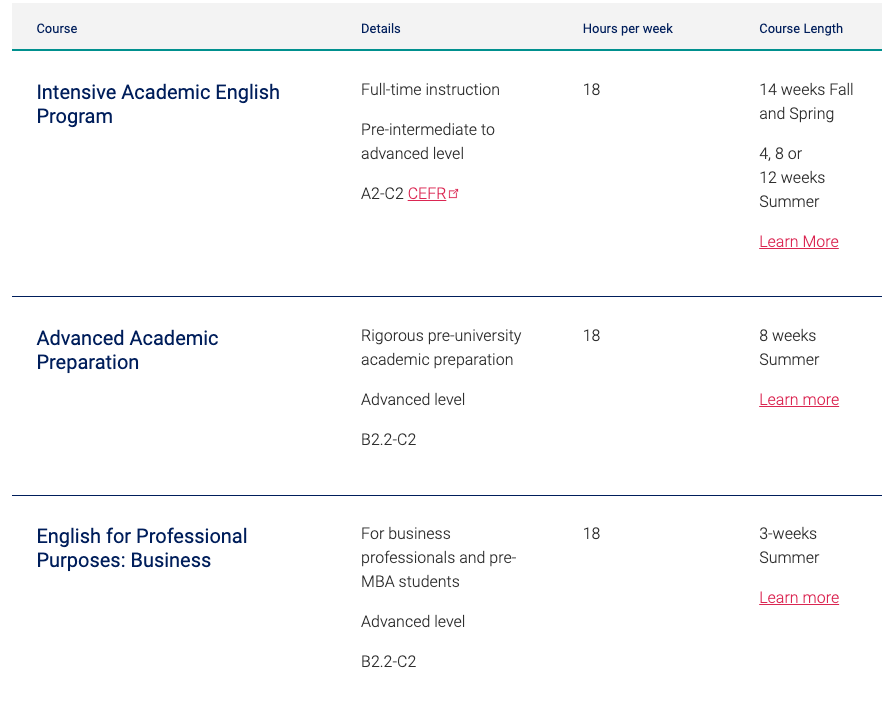Follow Learn more under 8 weeks Summer

pos(799,400)
